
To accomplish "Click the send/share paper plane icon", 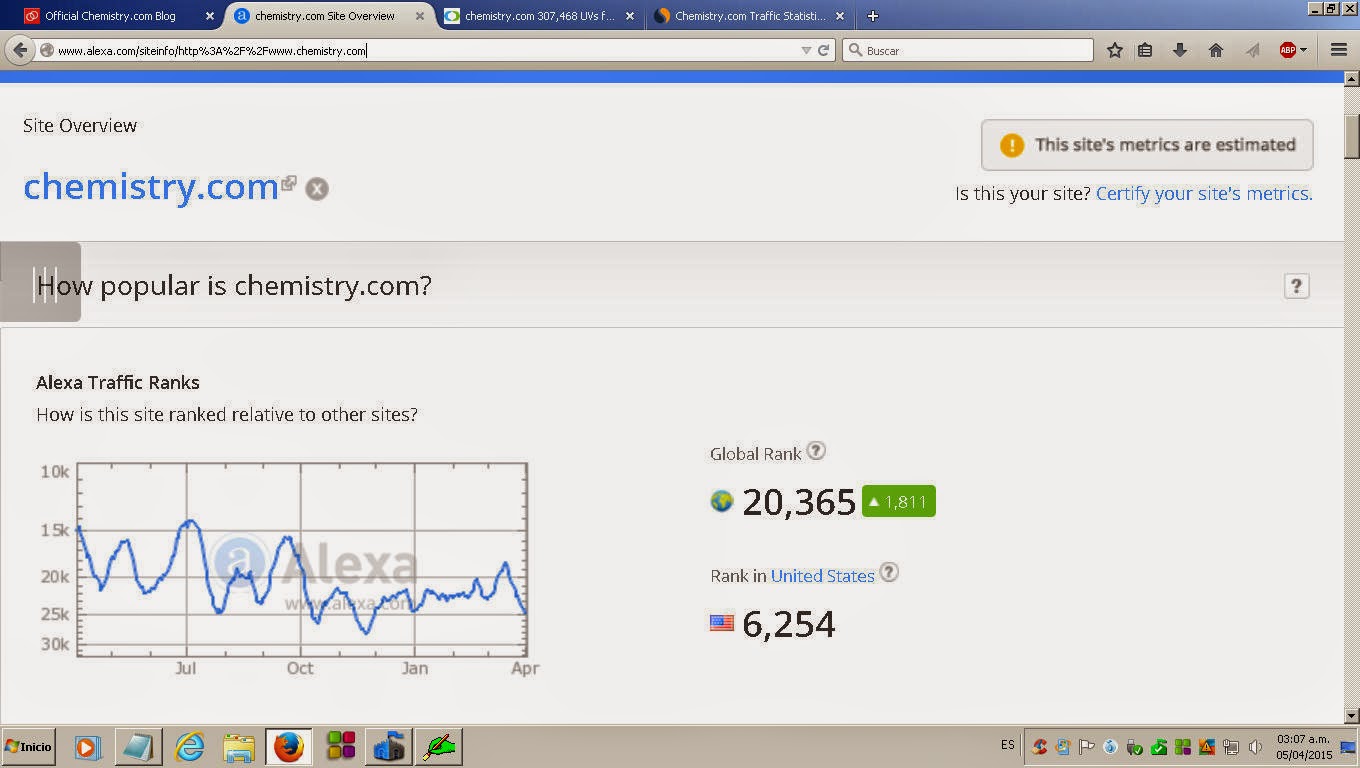I will coord(1252,50).
